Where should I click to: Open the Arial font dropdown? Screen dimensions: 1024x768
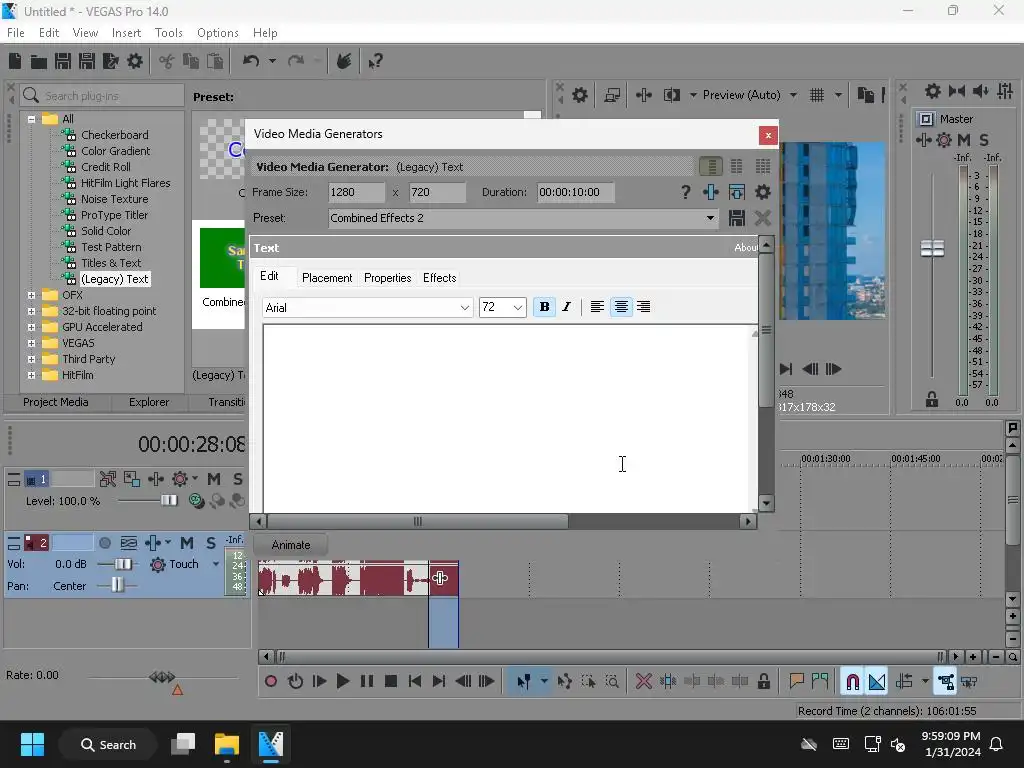[464, 308]
